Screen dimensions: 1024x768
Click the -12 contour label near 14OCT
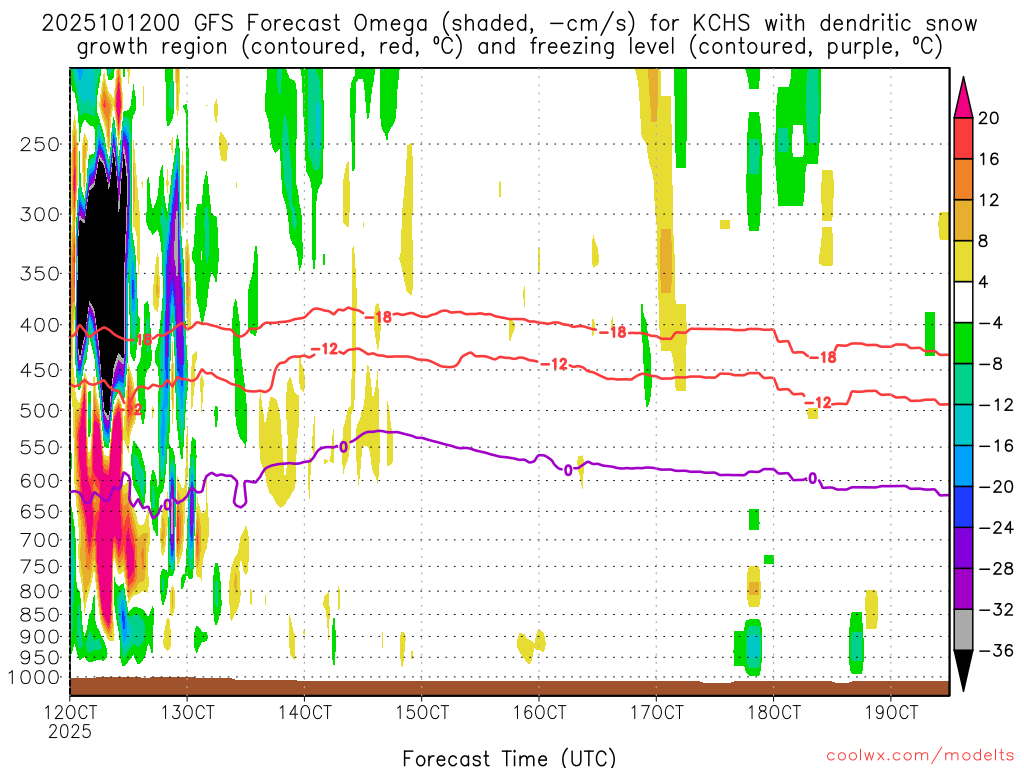click(x=325, y=349)
